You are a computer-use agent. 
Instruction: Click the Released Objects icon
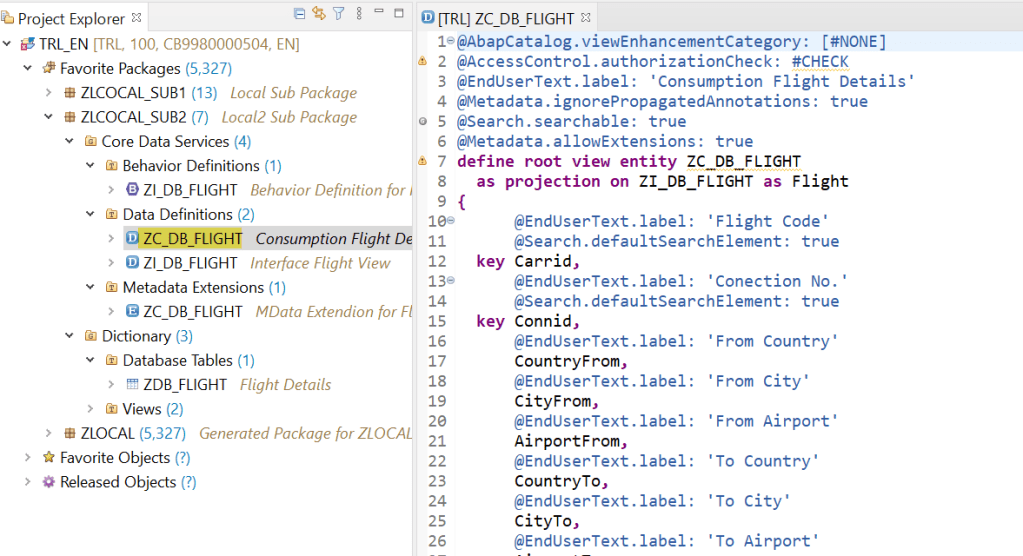(49, 482)
